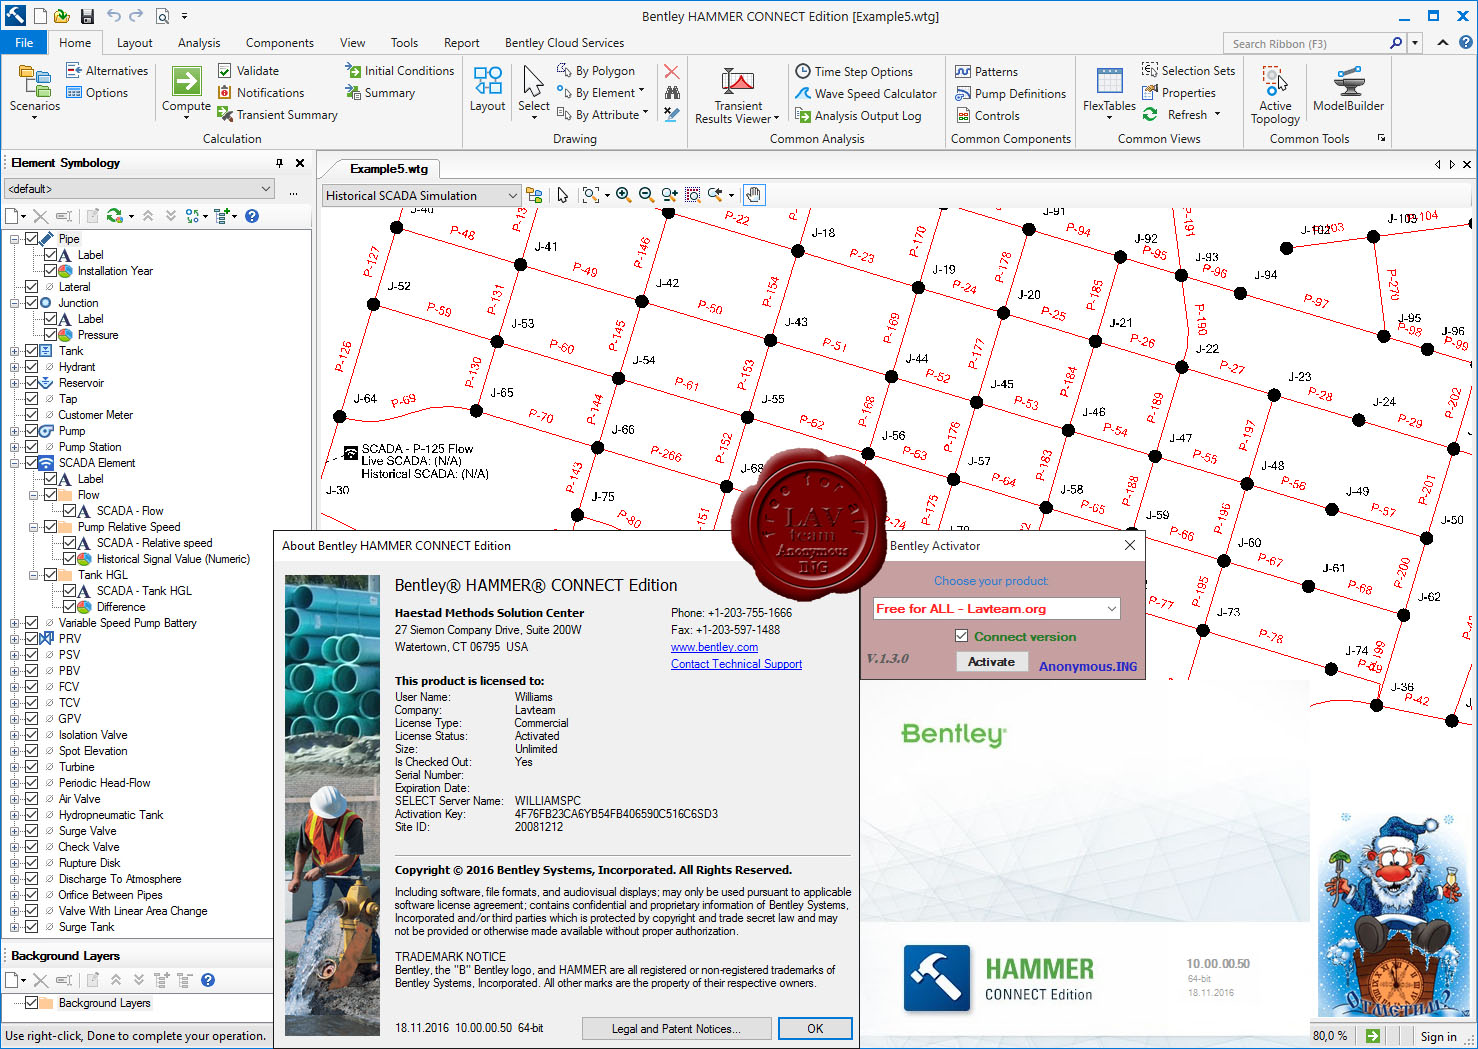The image size is (1478, 1049).
Task: Toggle the Turbine checkbox
Action: (x=32, y=767)
